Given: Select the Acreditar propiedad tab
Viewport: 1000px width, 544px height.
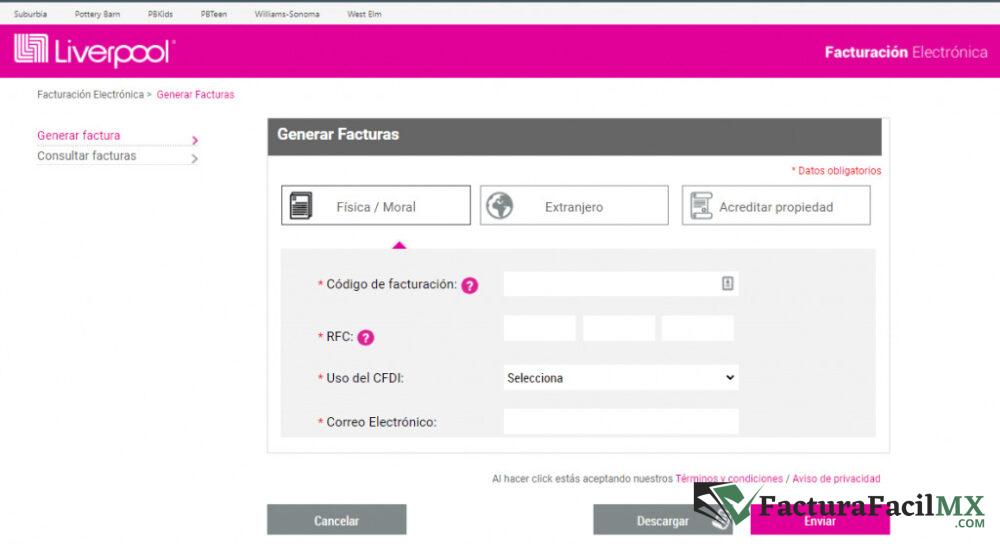Looking at the screenshot, I should click(776, 205).
